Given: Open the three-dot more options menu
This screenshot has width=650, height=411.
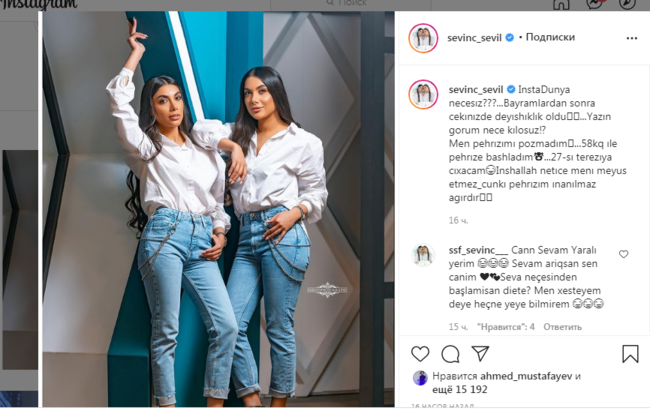Looking at the screenshot, I should 631,38.
